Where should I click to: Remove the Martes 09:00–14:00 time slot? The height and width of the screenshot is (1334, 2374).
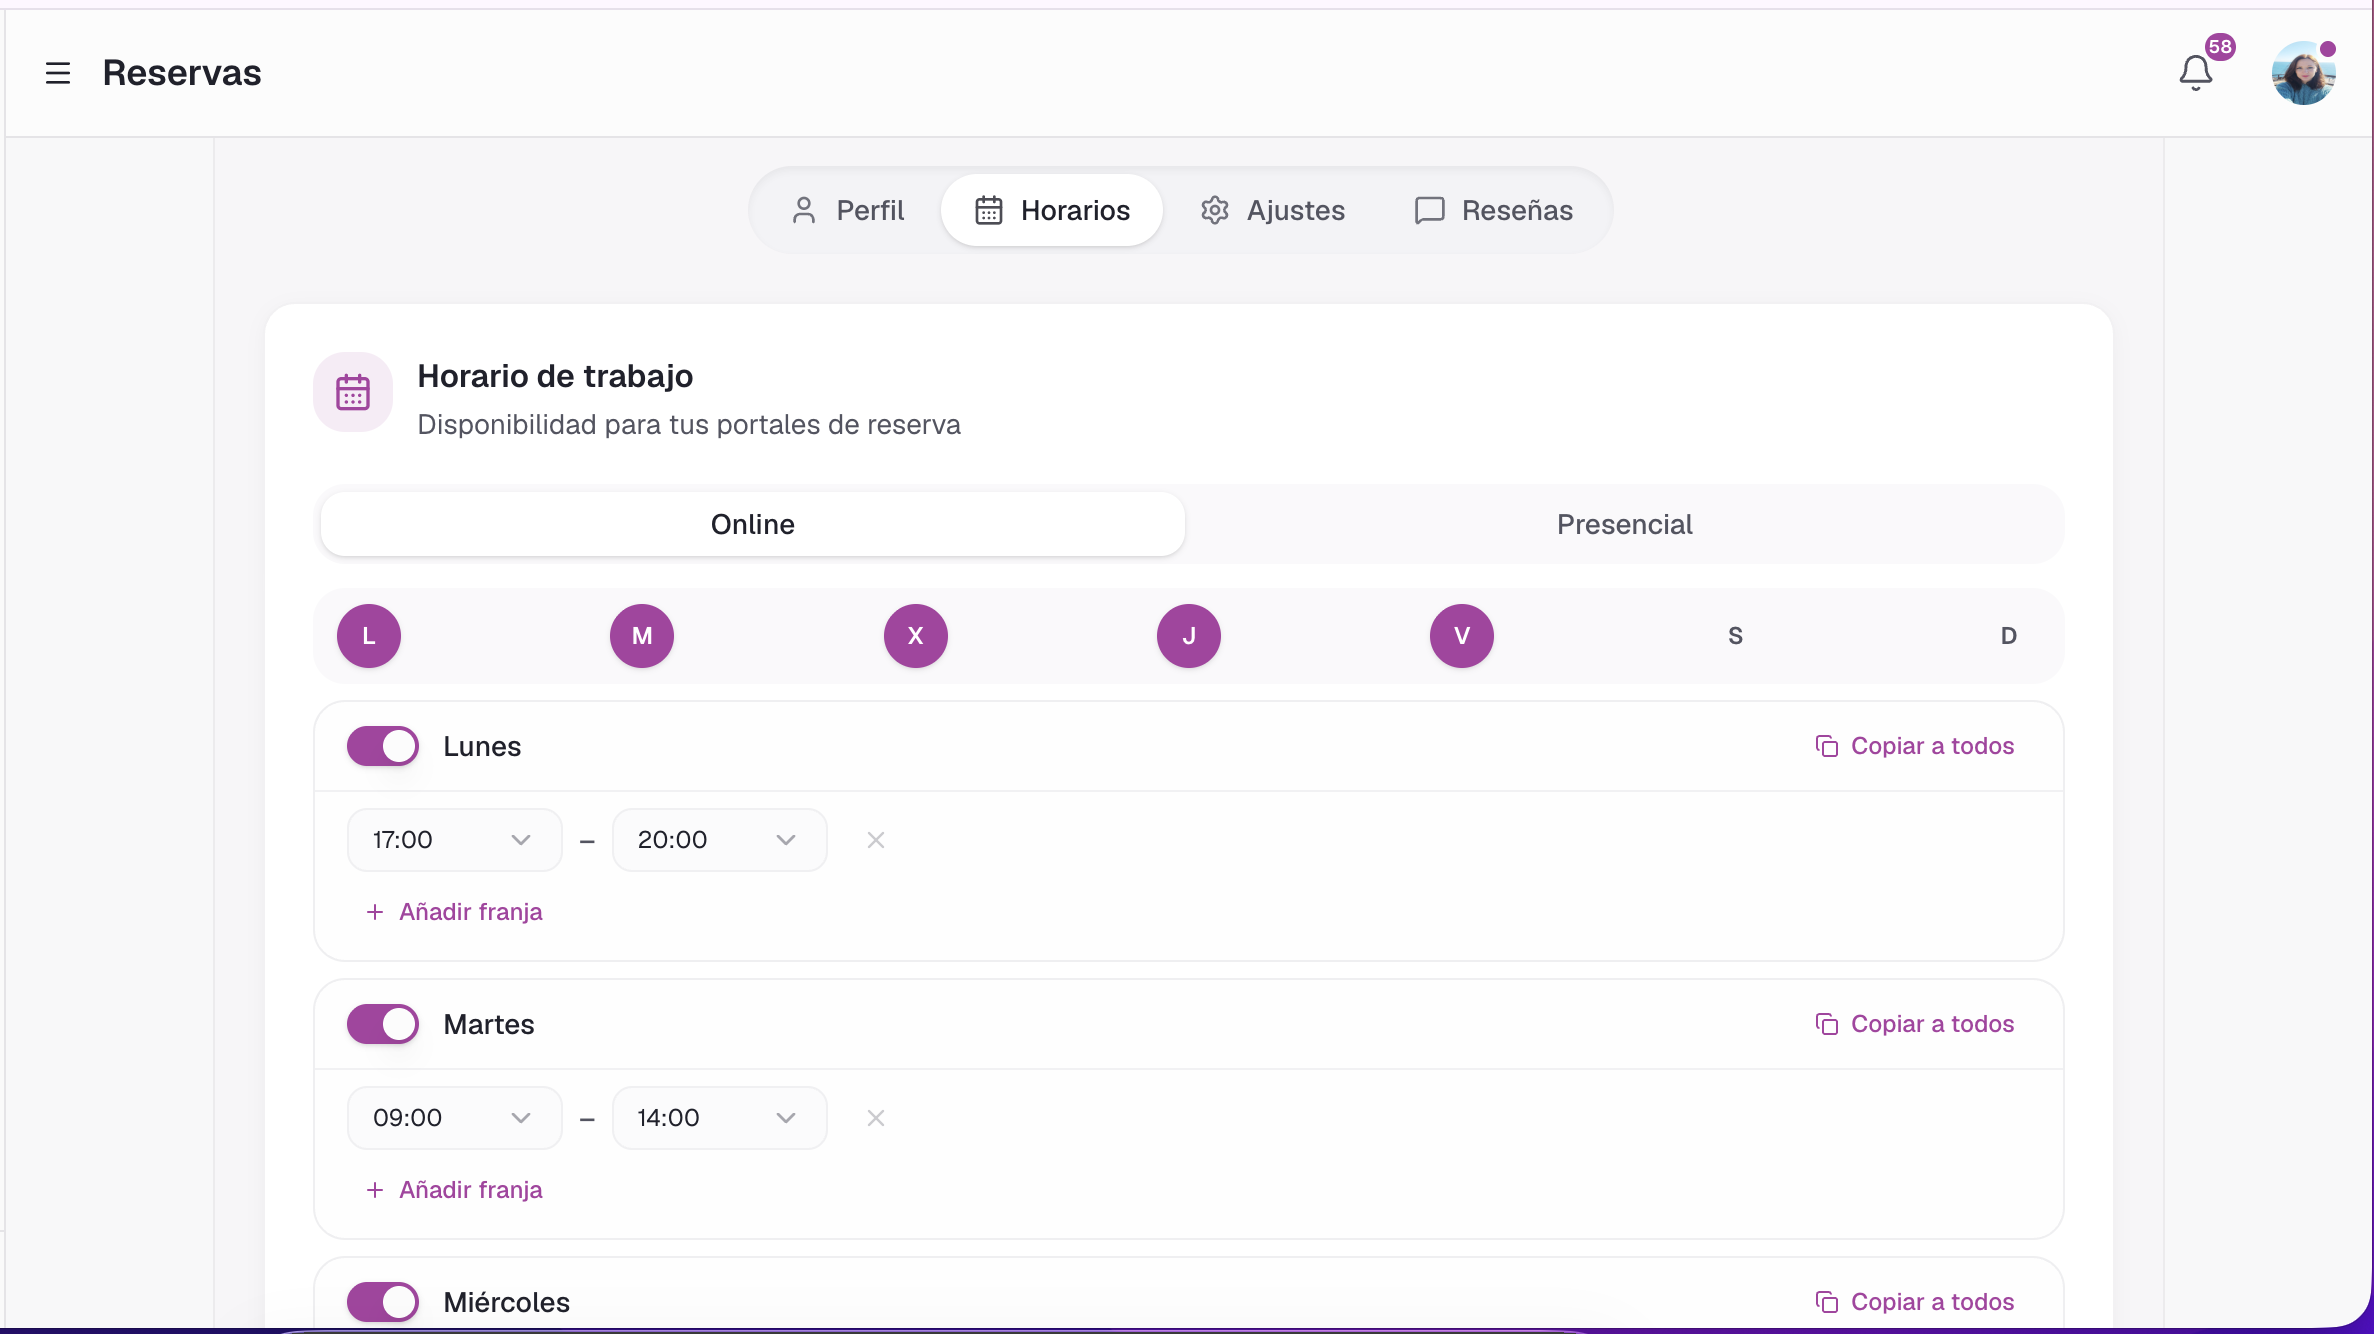click(x=876, y=1118)
